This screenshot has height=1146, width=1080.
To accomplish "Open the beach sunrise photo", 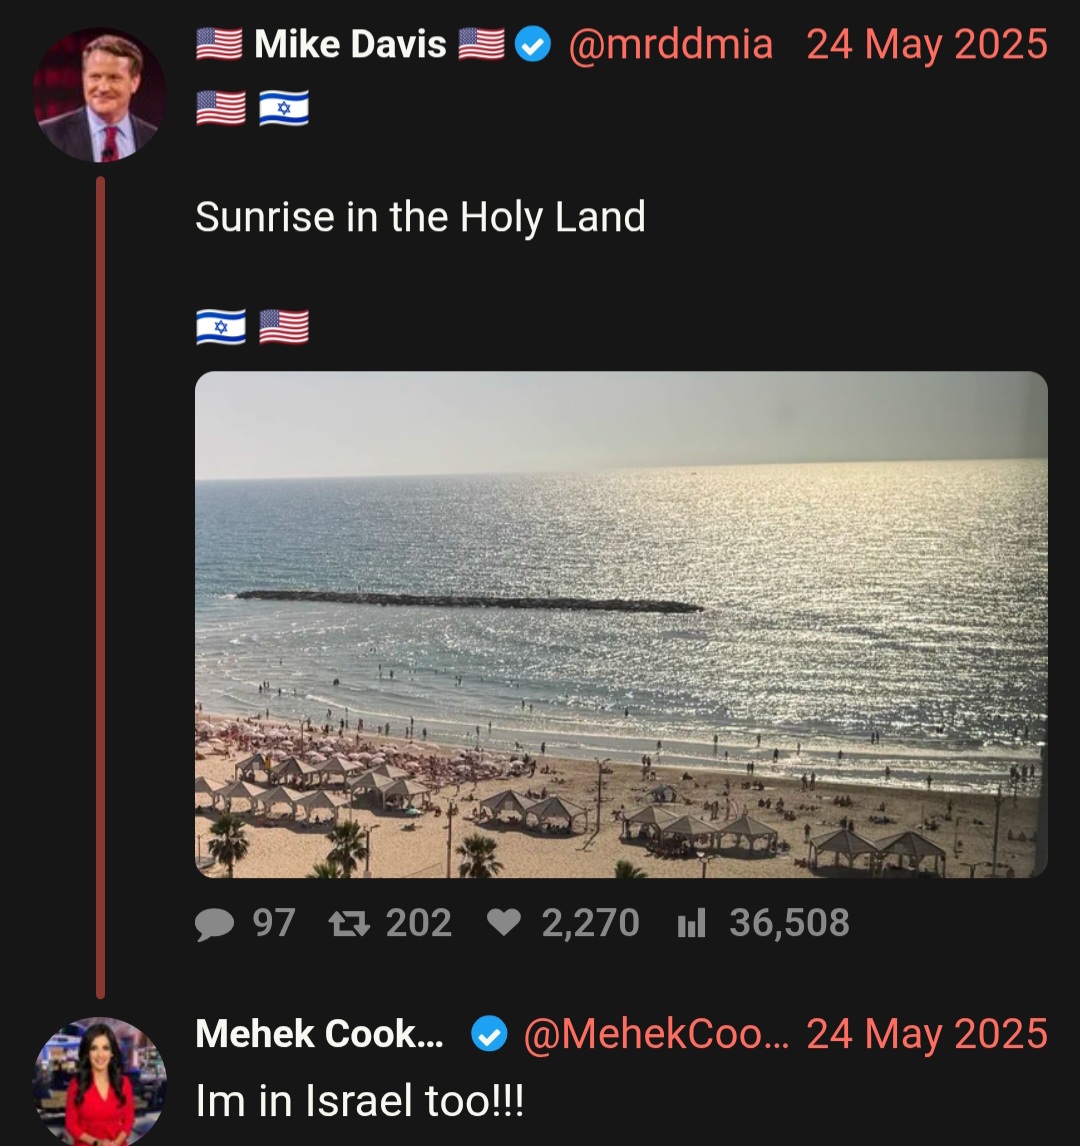I will 621,624.
